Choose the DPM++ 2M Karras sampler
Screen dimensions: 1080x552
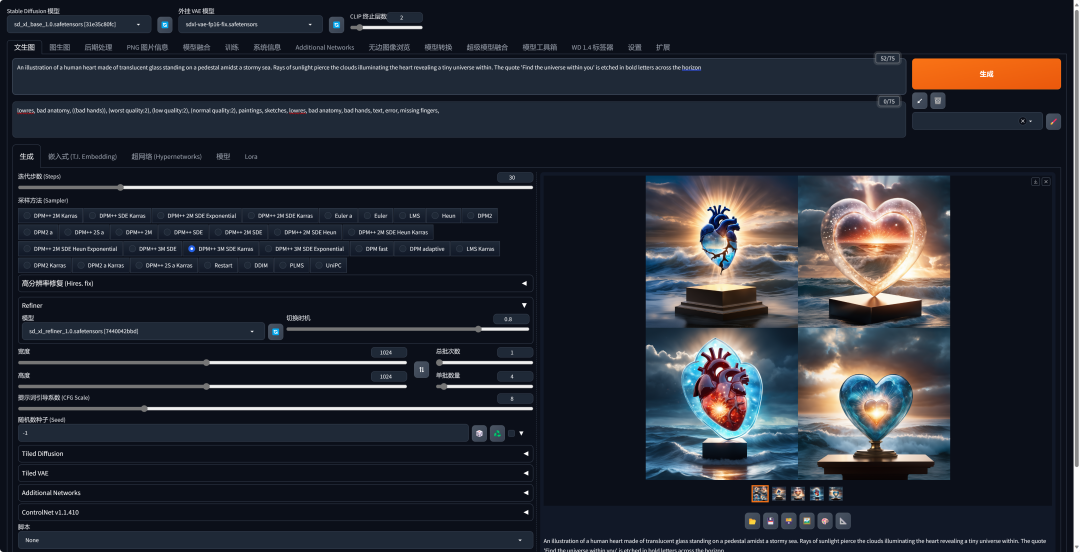tap(52, 215)
